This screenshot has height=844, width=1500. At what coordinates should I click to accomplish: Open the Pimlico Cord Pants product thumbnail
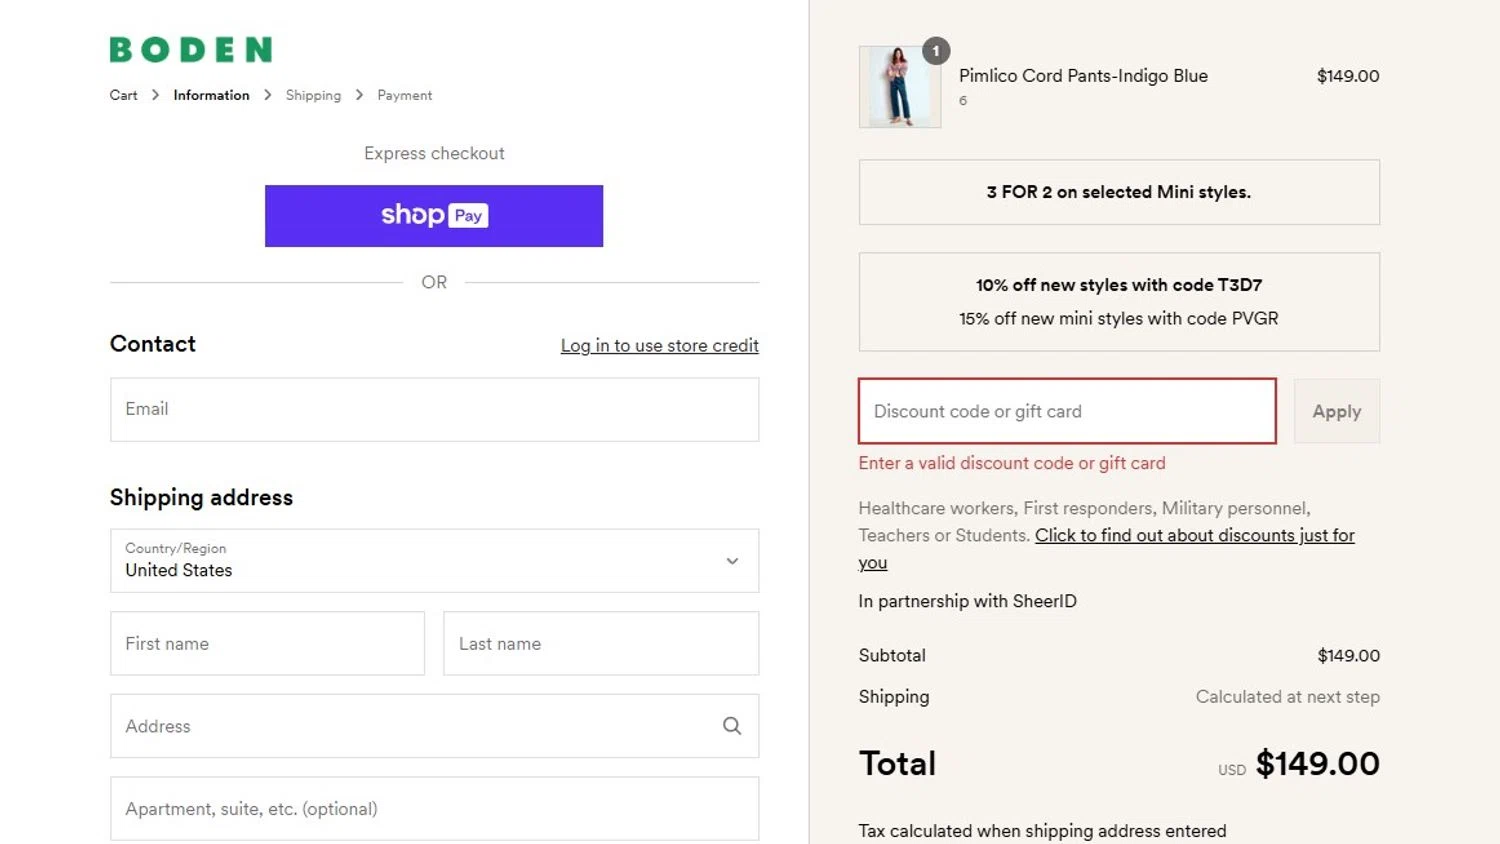coord(900,87)
